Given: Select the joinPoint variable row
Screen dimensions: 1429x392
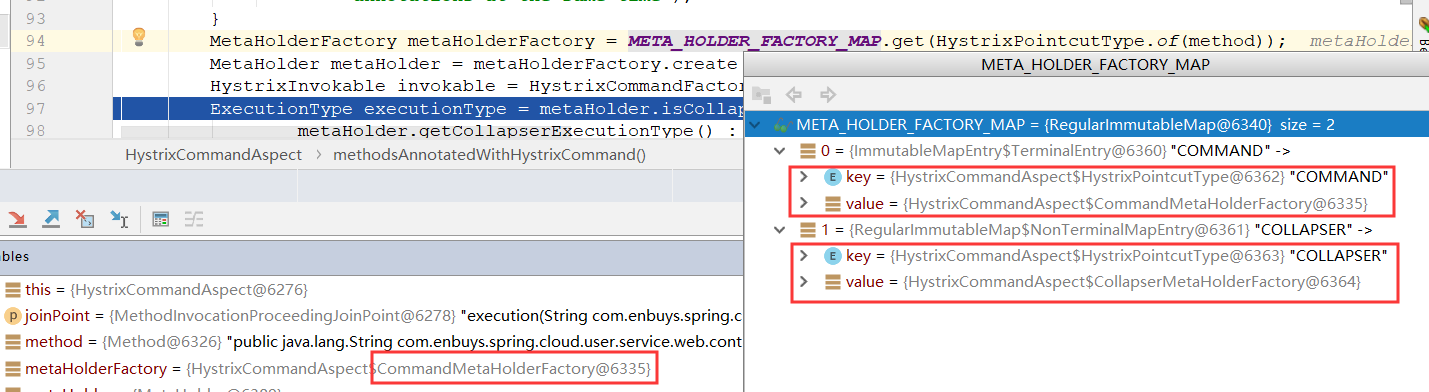Looking at the screenshot, I should [371, 315].
